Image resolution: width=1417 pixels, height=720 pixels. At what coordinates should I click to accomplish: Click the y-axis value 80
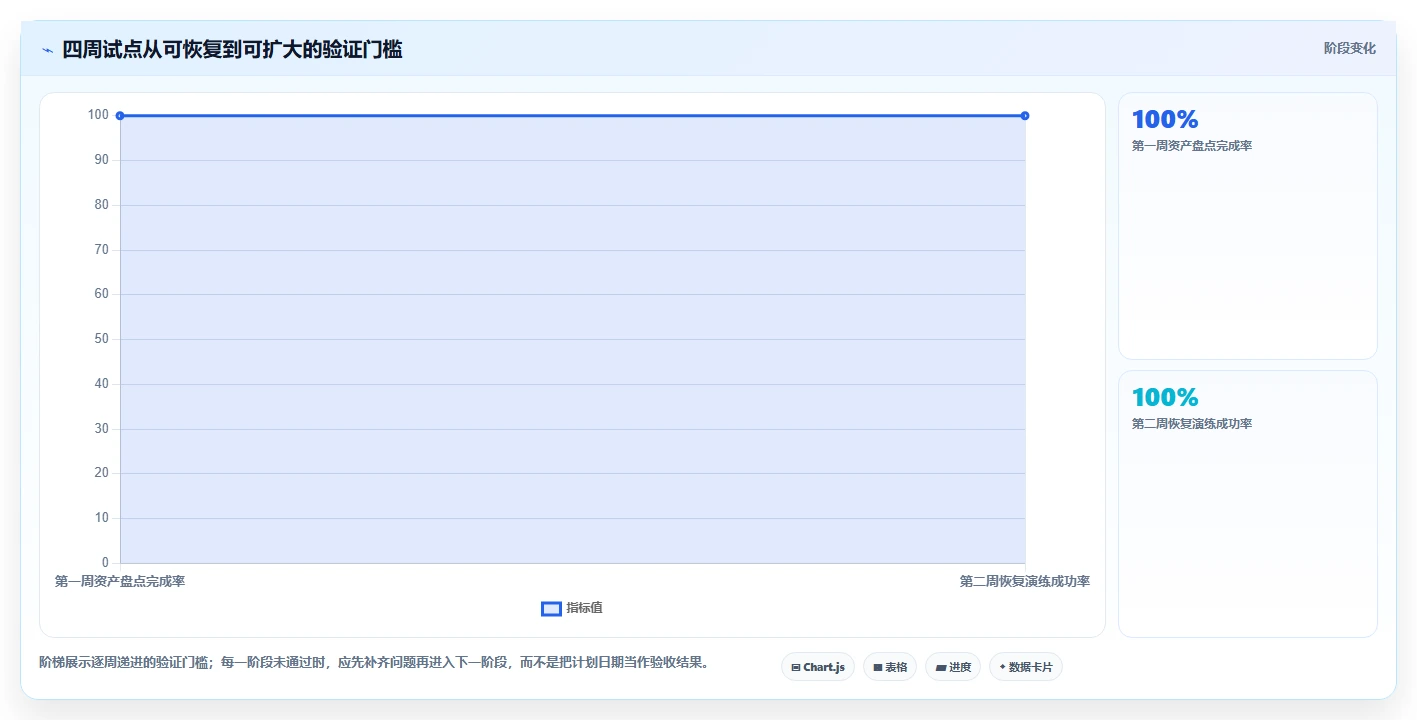click(x=101, y=204)
